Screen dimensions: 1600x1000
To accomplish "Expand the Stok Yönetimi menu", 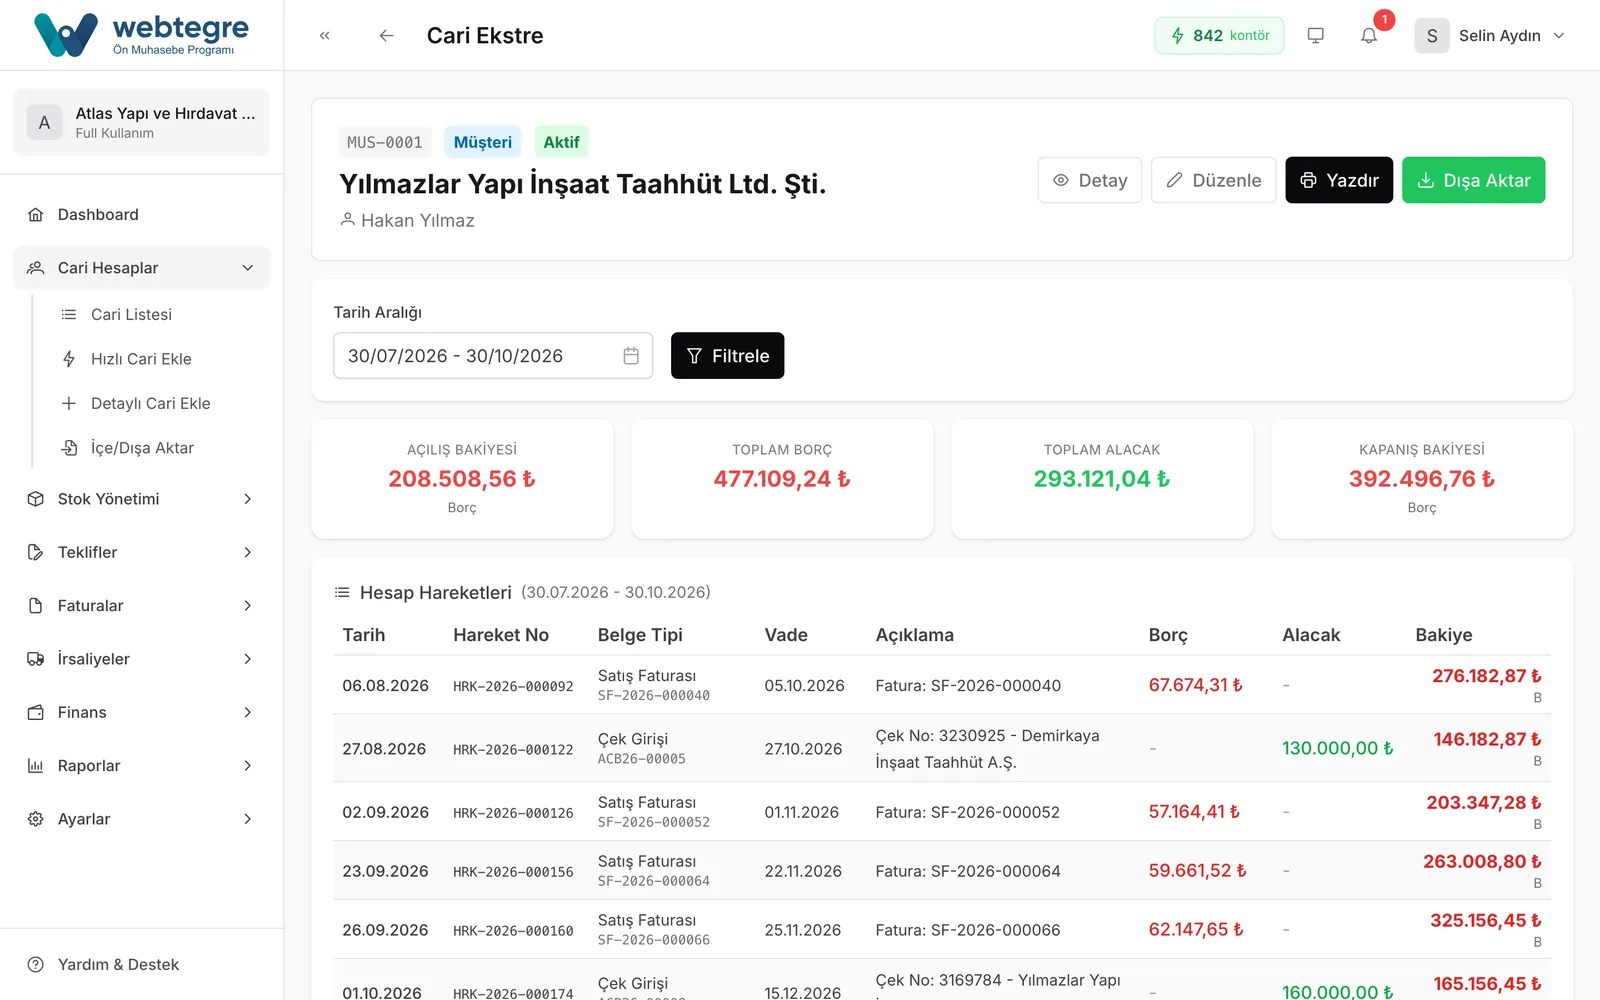I will coord(141,499).
